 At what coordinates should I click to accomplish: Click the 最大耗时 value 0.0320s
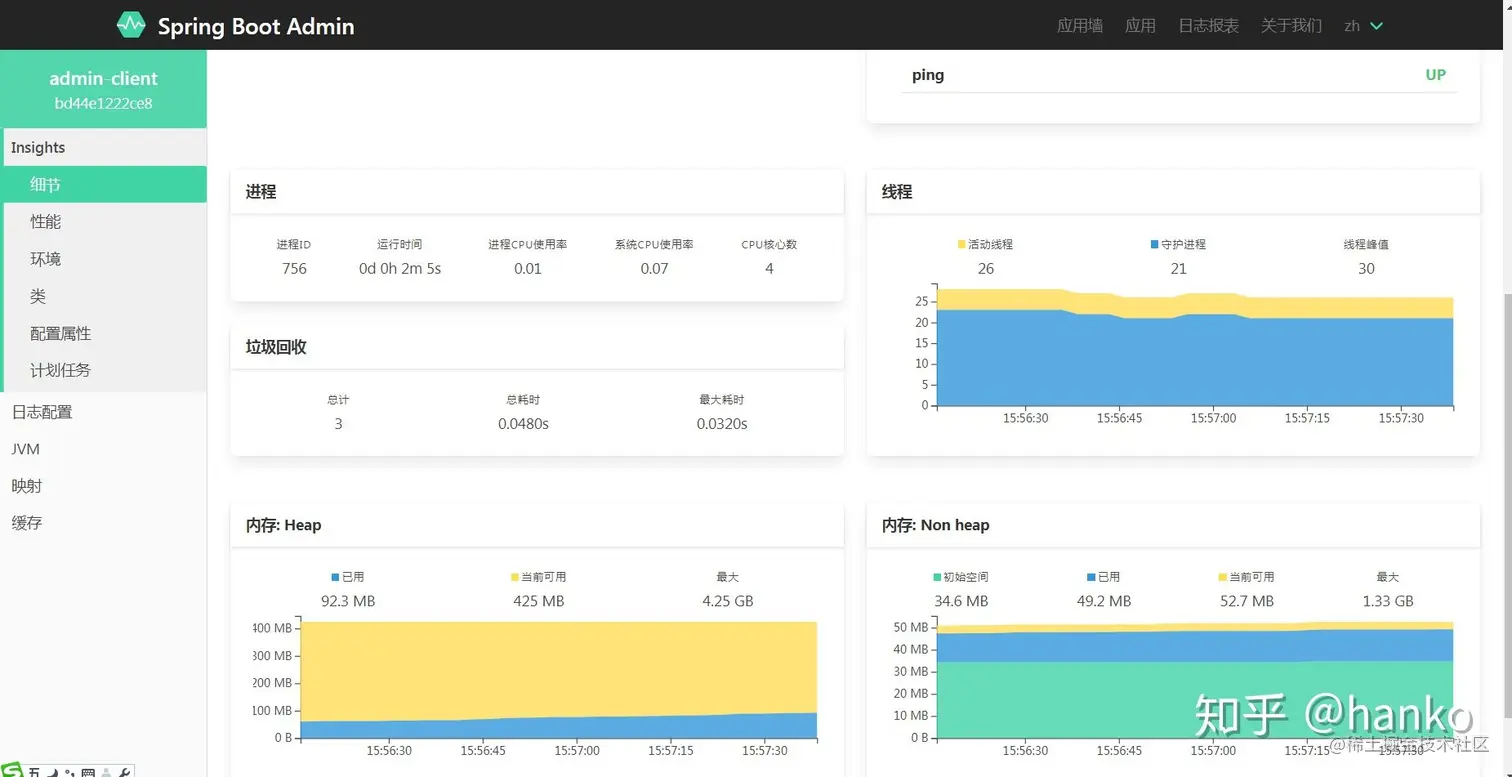pos(722,424)
